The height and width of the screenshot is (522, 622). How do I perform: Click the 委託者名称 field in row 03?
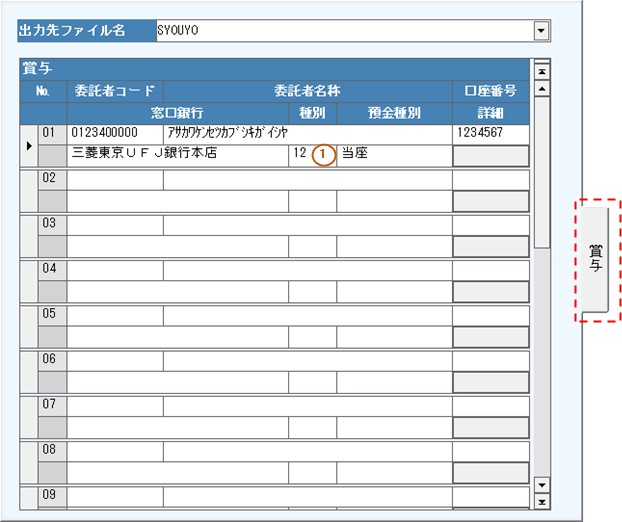coord(307,224)
